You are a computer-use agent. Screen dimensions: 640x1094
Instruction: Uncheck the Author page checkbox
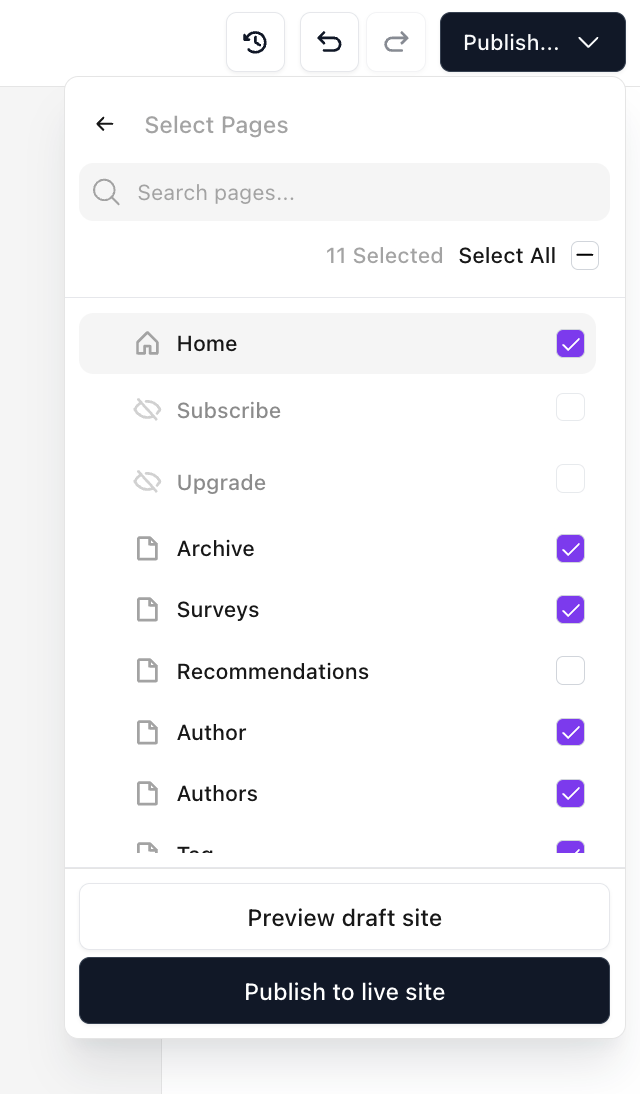click(x=570, y=732)
